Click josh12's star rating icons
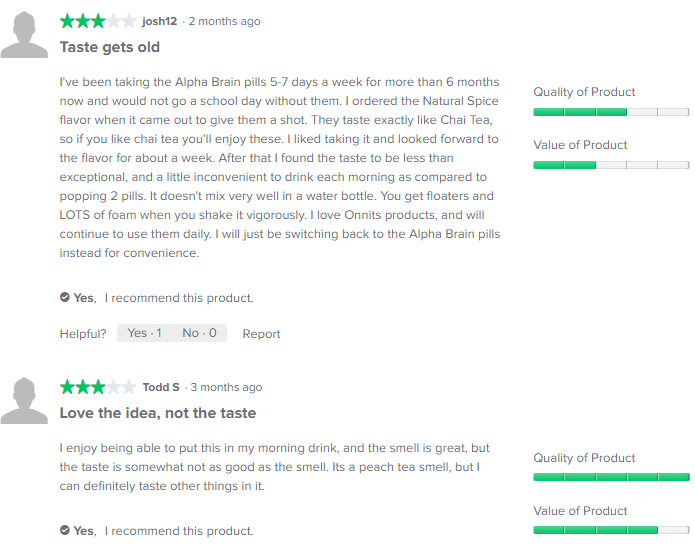 point(97,21)
